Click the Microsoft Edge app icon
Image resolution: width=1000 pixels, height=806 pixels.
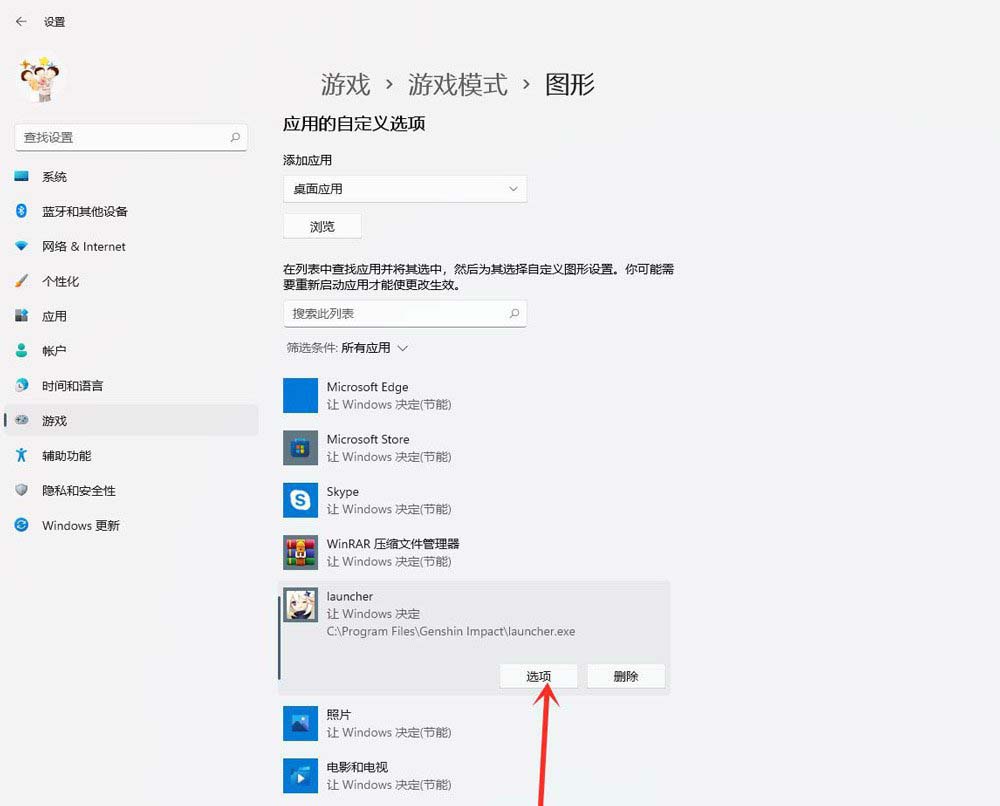[299, 395]
